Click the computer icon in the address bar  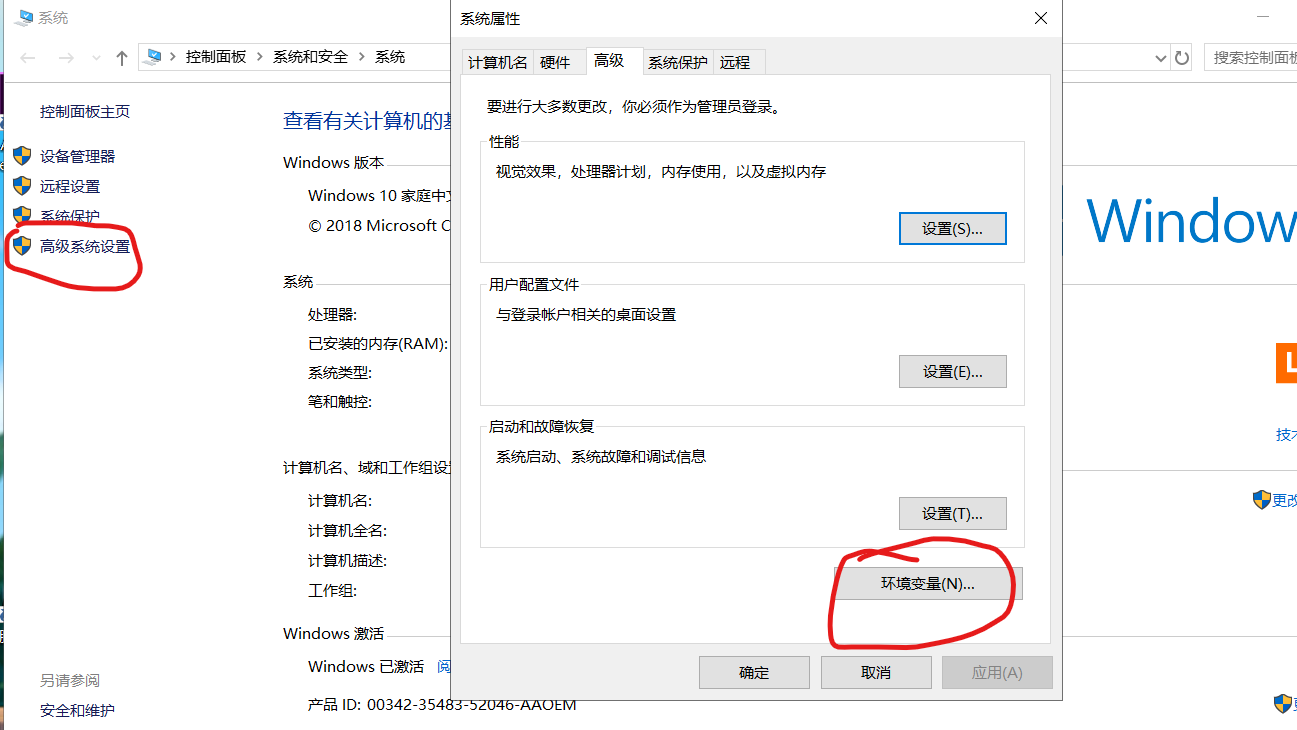pos(153,57)
